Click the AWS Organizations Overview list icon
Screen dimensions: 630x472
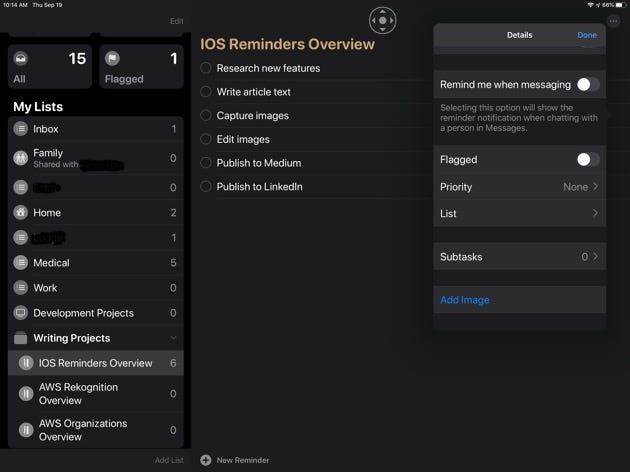26,430
